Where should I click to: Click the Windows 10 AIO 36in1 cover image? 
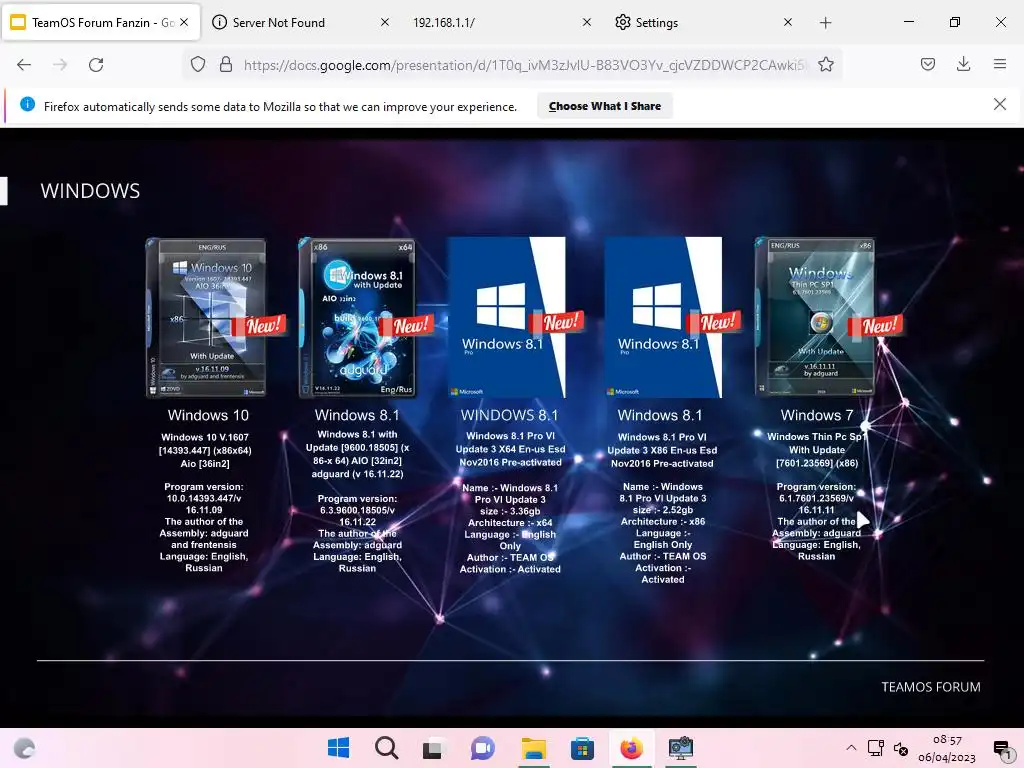[206, 318]
